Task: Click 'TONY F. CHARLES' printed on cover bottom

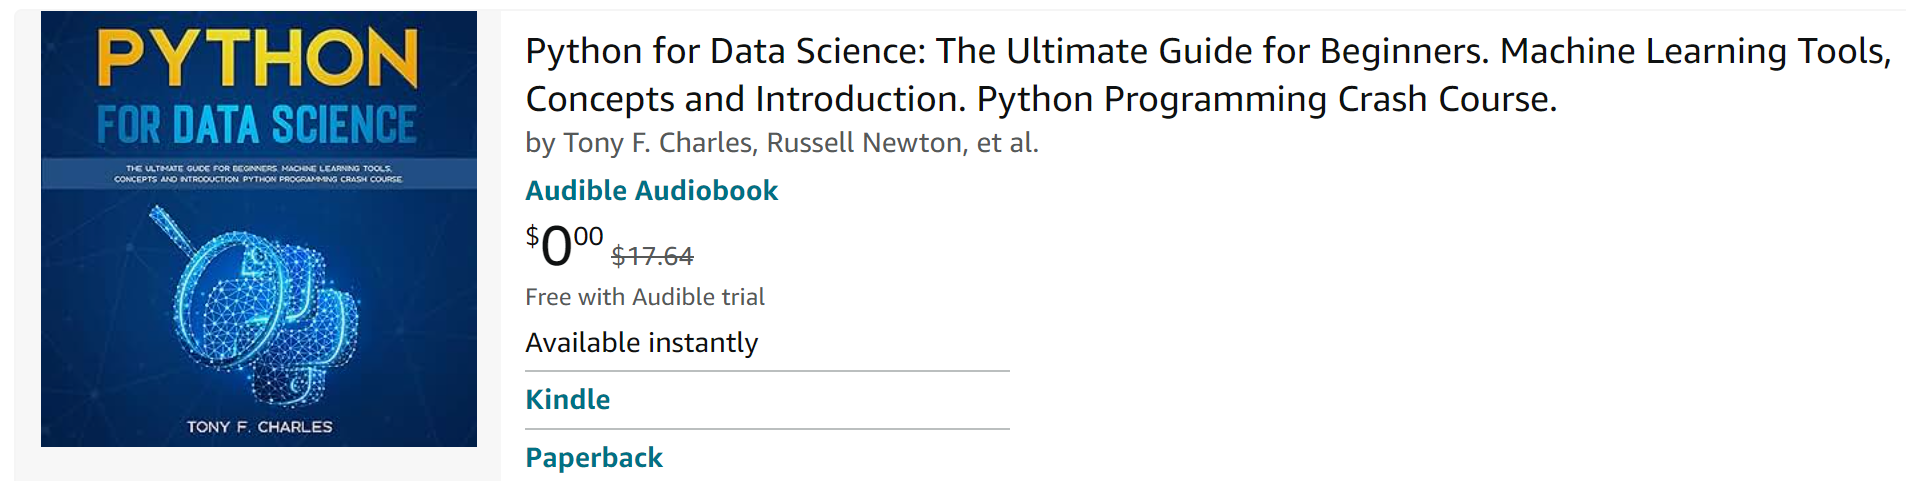Action: point(259,427)
